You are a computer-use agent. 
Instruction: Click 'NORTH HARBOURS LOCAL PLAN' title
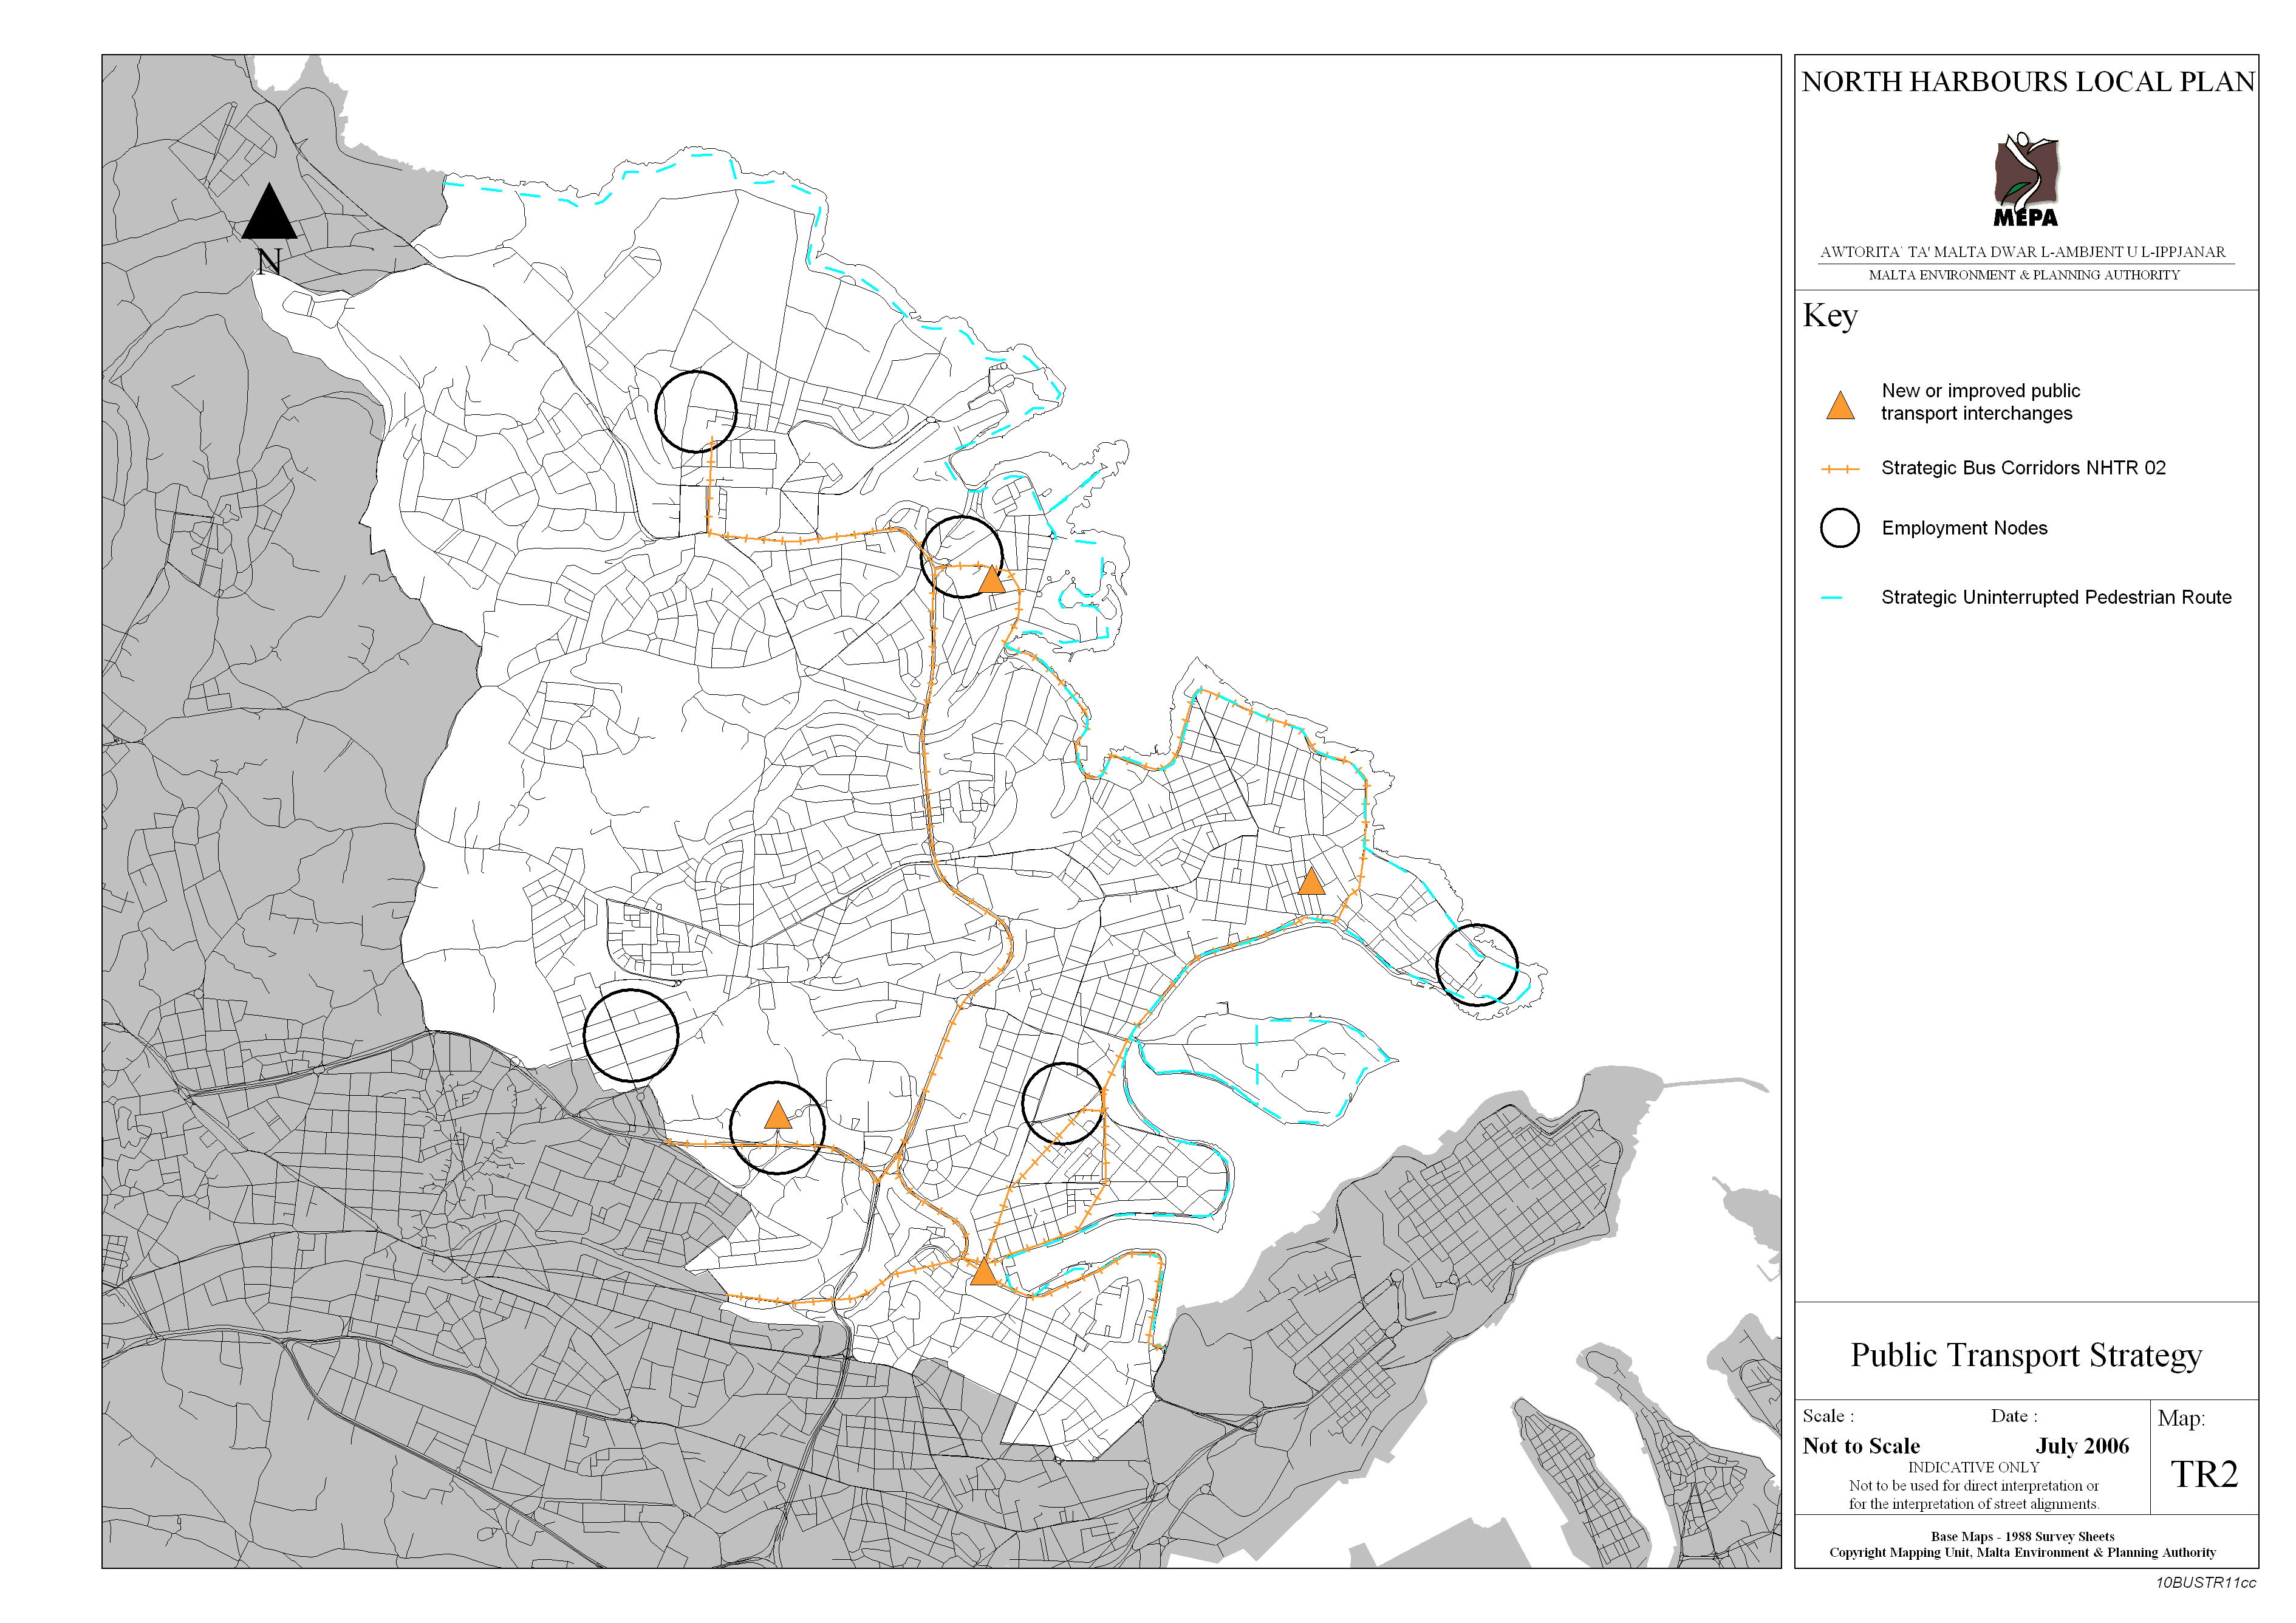coord(2028,82)
